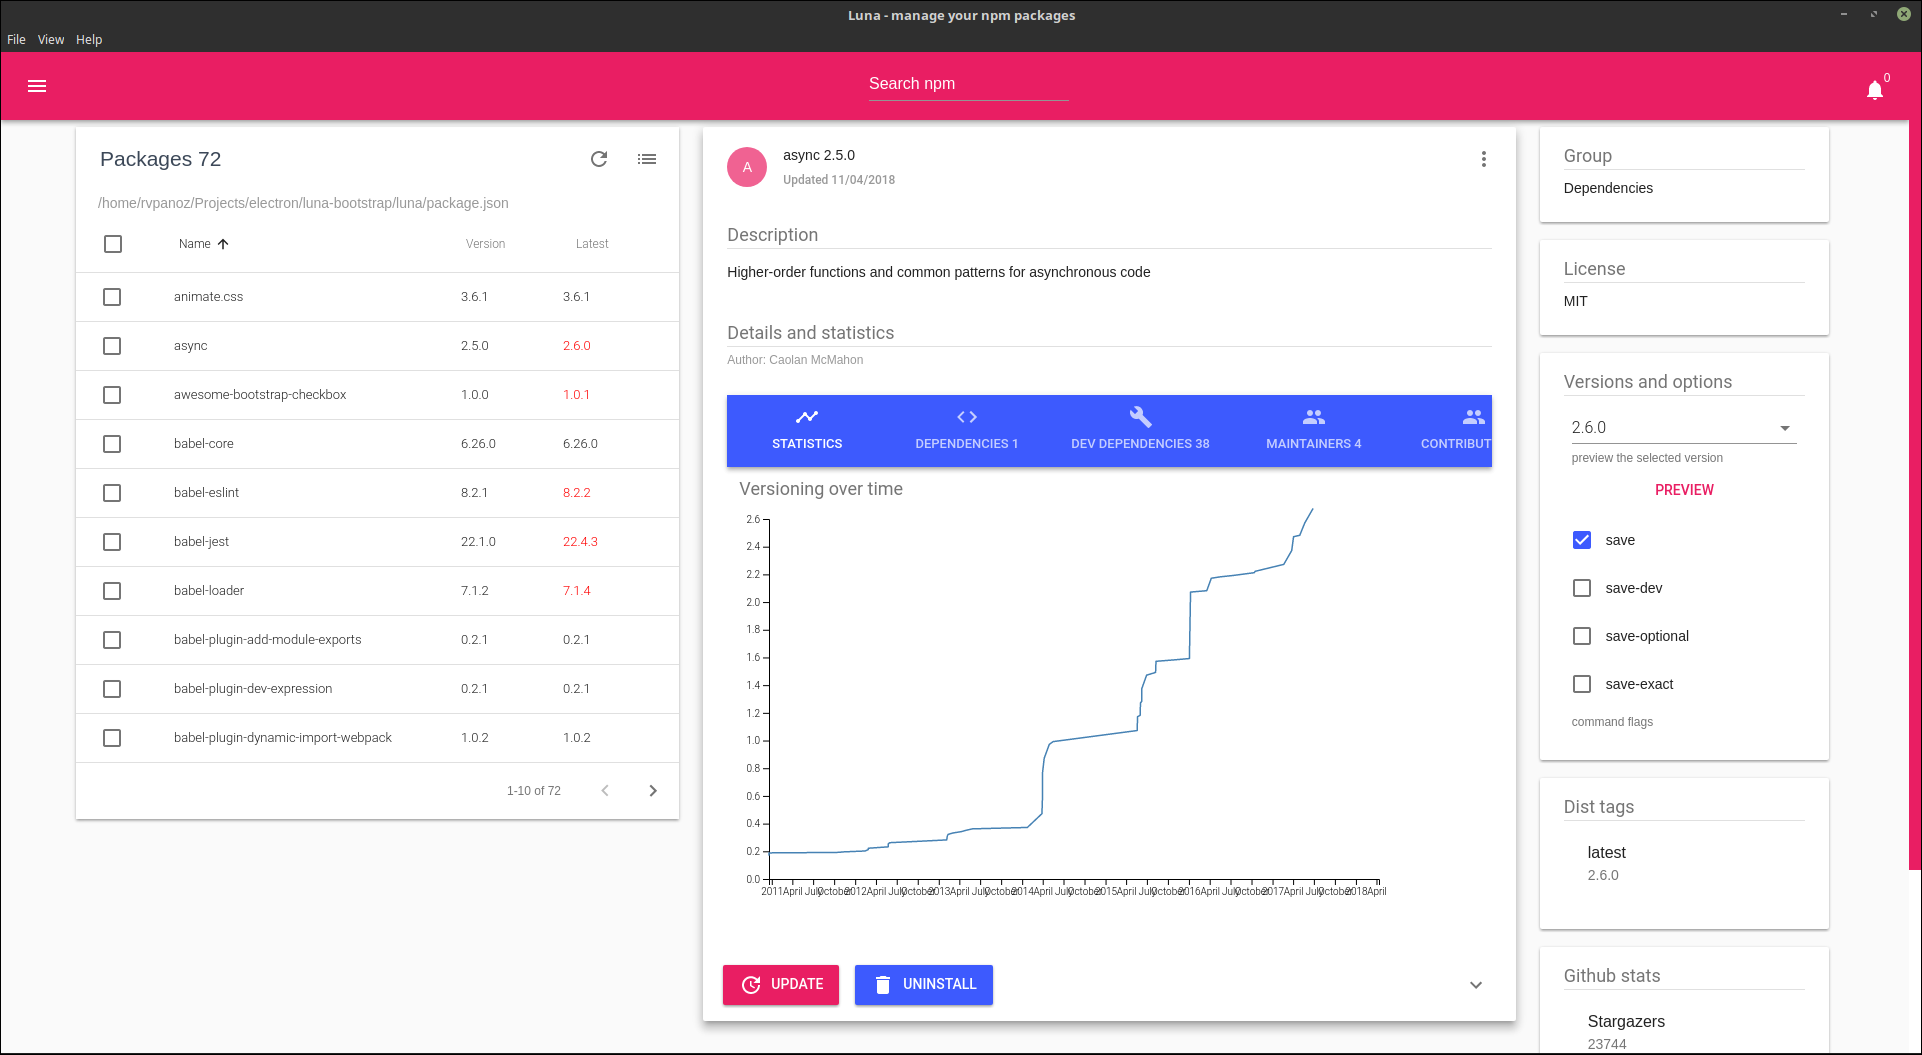Select the babel-core package name
The width and height of the screenshot is (1922, 1055).
click(204, 444)
